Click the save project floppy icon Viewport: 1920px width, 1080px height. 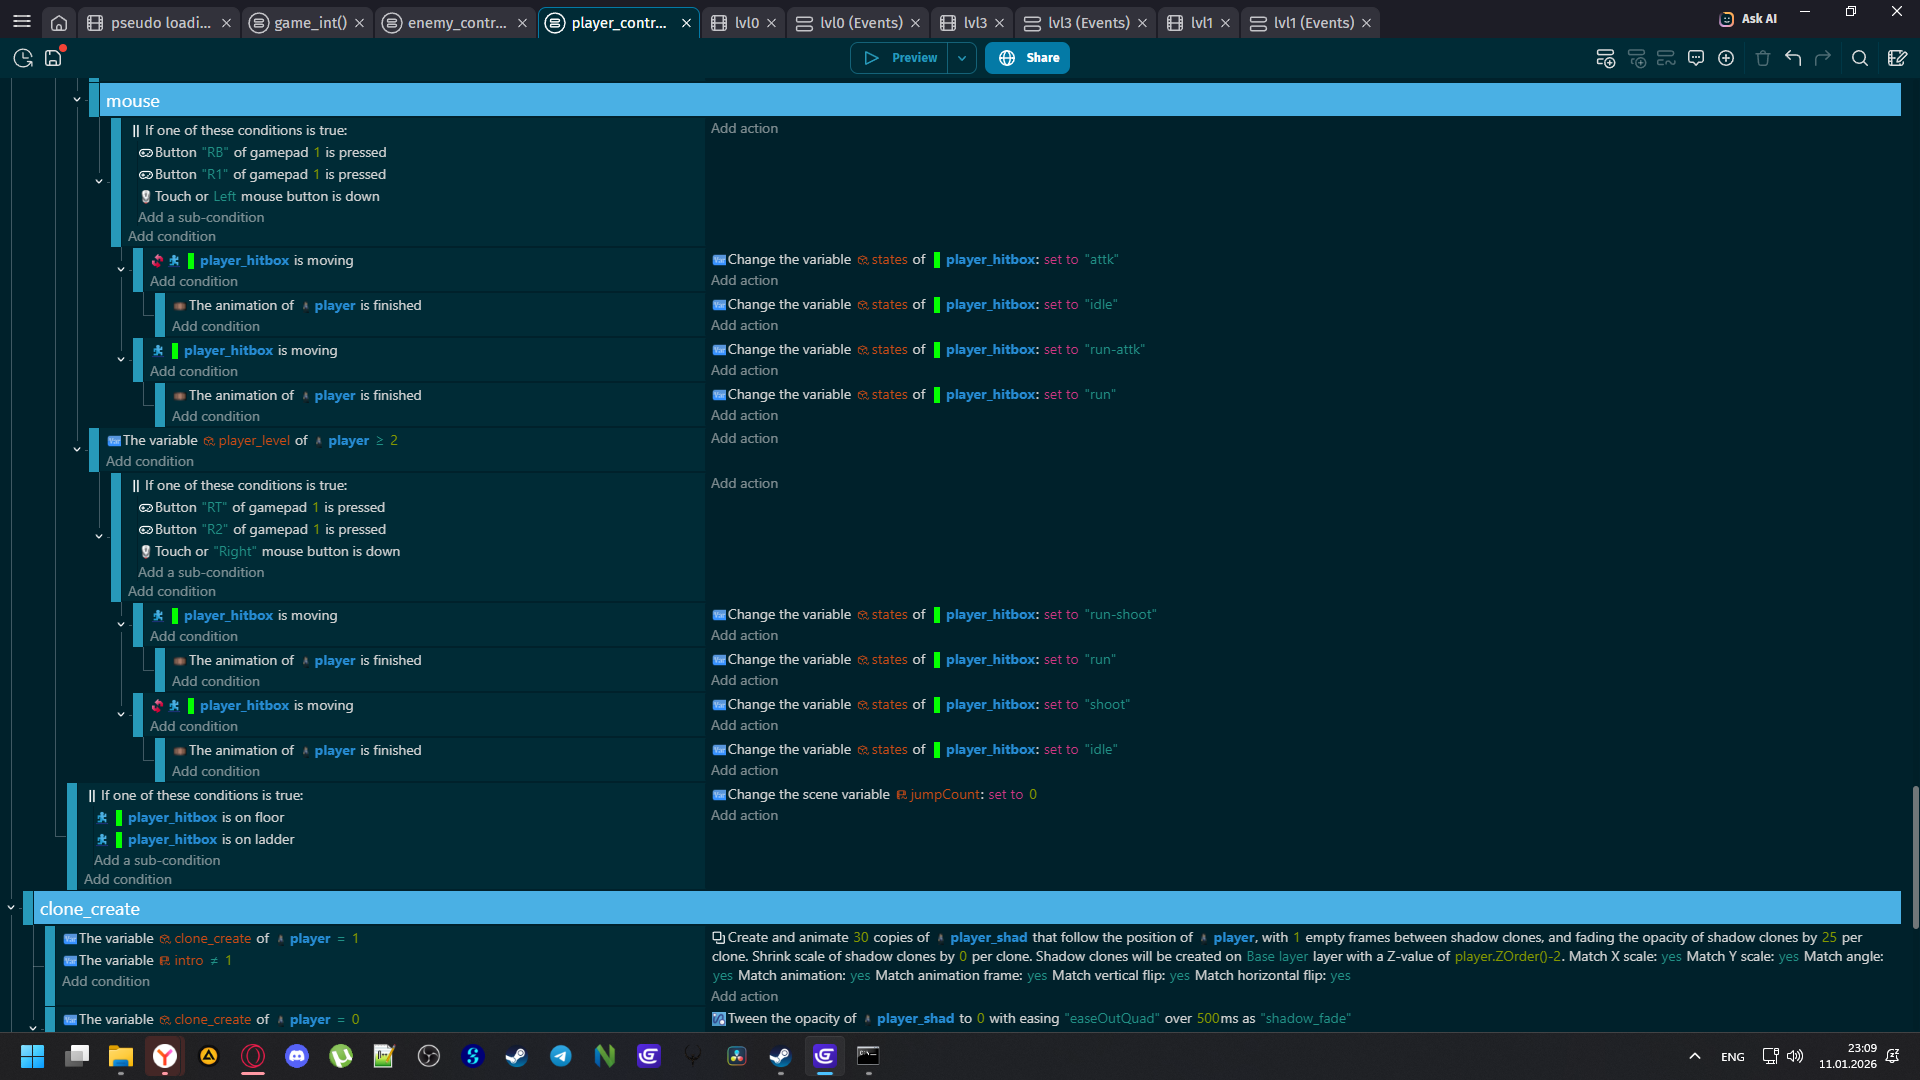point(53,58)
